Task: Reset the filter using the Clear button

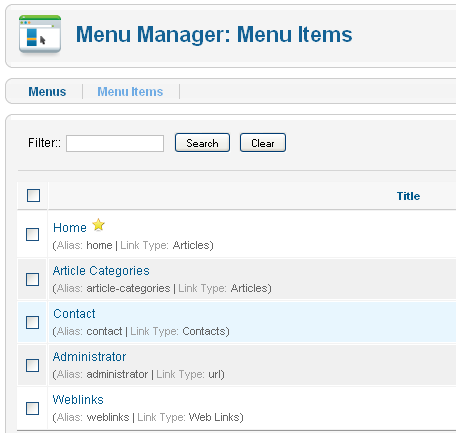Action: point(263,143)
